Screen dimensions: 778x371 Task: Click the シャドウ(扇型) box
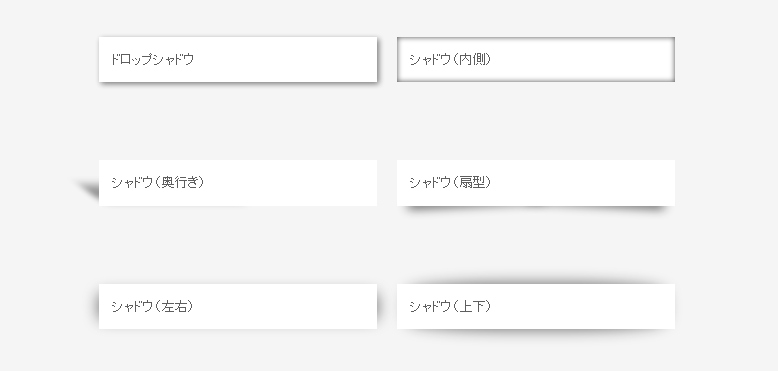[x=536, y=183]
